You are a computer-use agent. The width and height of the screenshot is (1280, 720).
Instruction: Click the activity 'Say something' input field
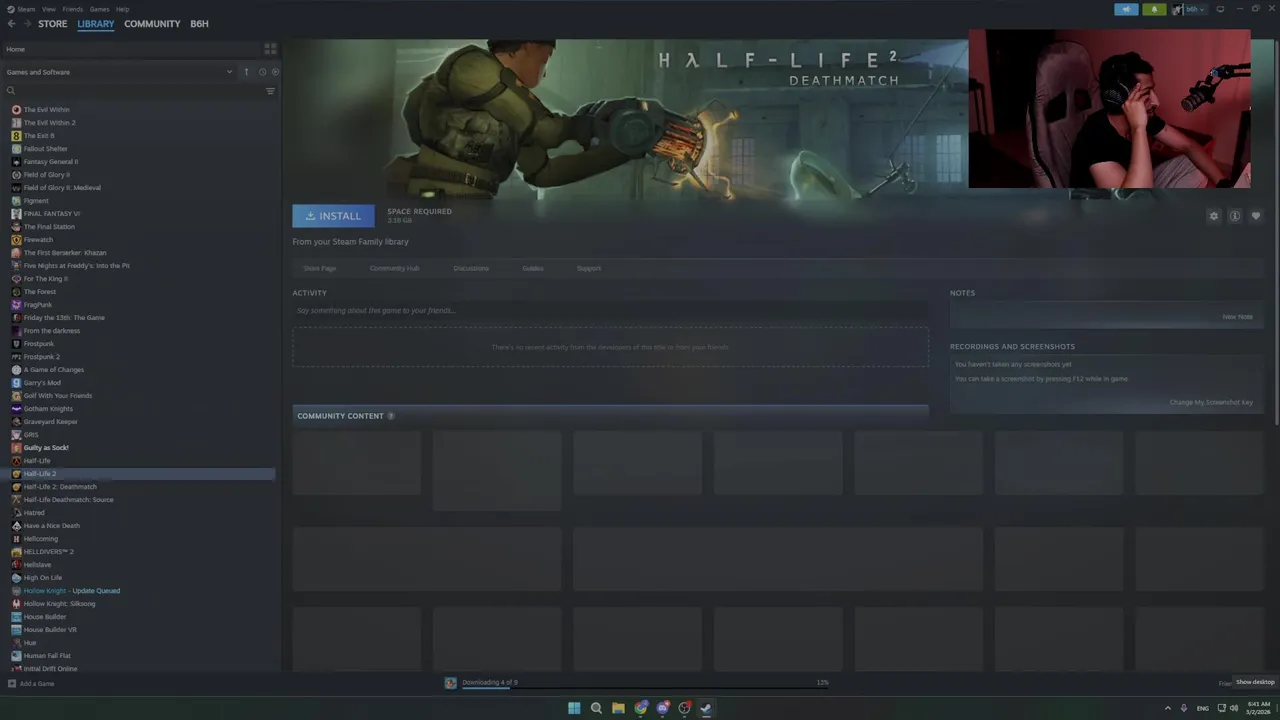point(610,310)
